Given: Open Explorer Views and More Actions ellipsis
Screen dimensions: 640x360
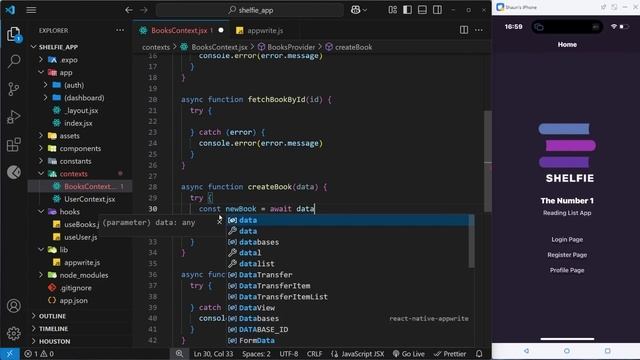Looking at the screenshot, I should click(x=120, y=30).
